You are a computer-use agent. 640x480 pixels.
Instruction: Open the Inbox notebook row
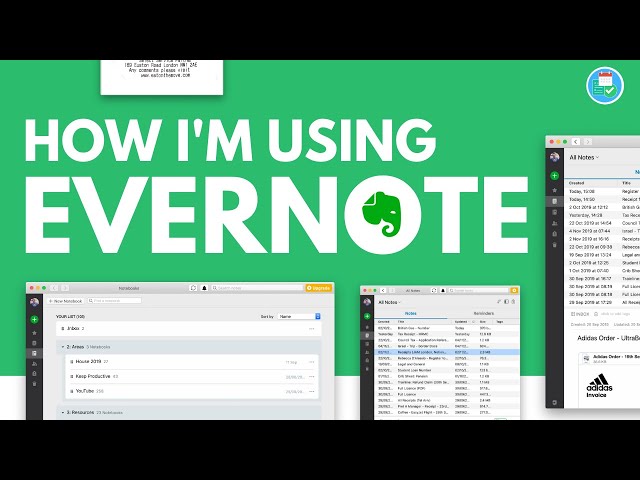pos(189,329)
